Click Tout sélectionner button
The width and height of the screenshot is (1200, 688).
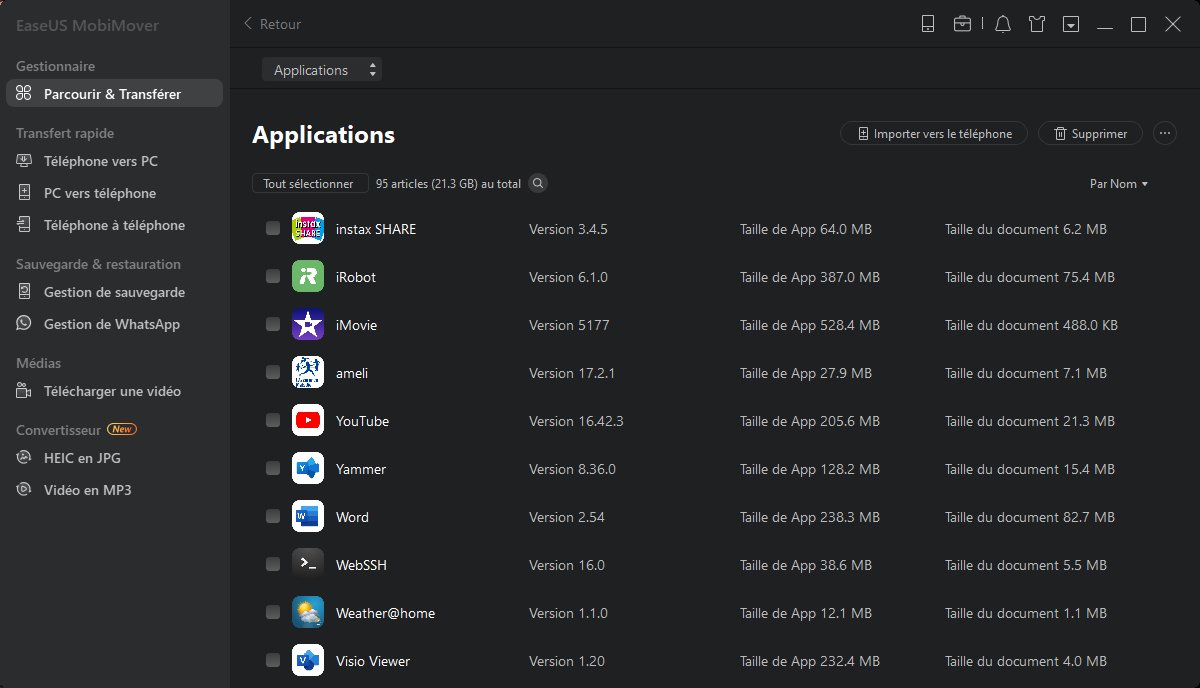pyautogui.click(x=309, y=184)
